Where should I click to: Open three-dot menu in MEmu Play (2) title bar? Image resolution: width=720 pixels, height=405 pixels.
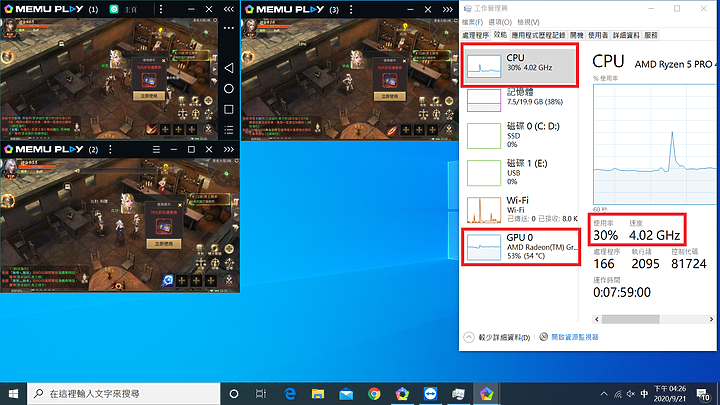tap(110, 149)
